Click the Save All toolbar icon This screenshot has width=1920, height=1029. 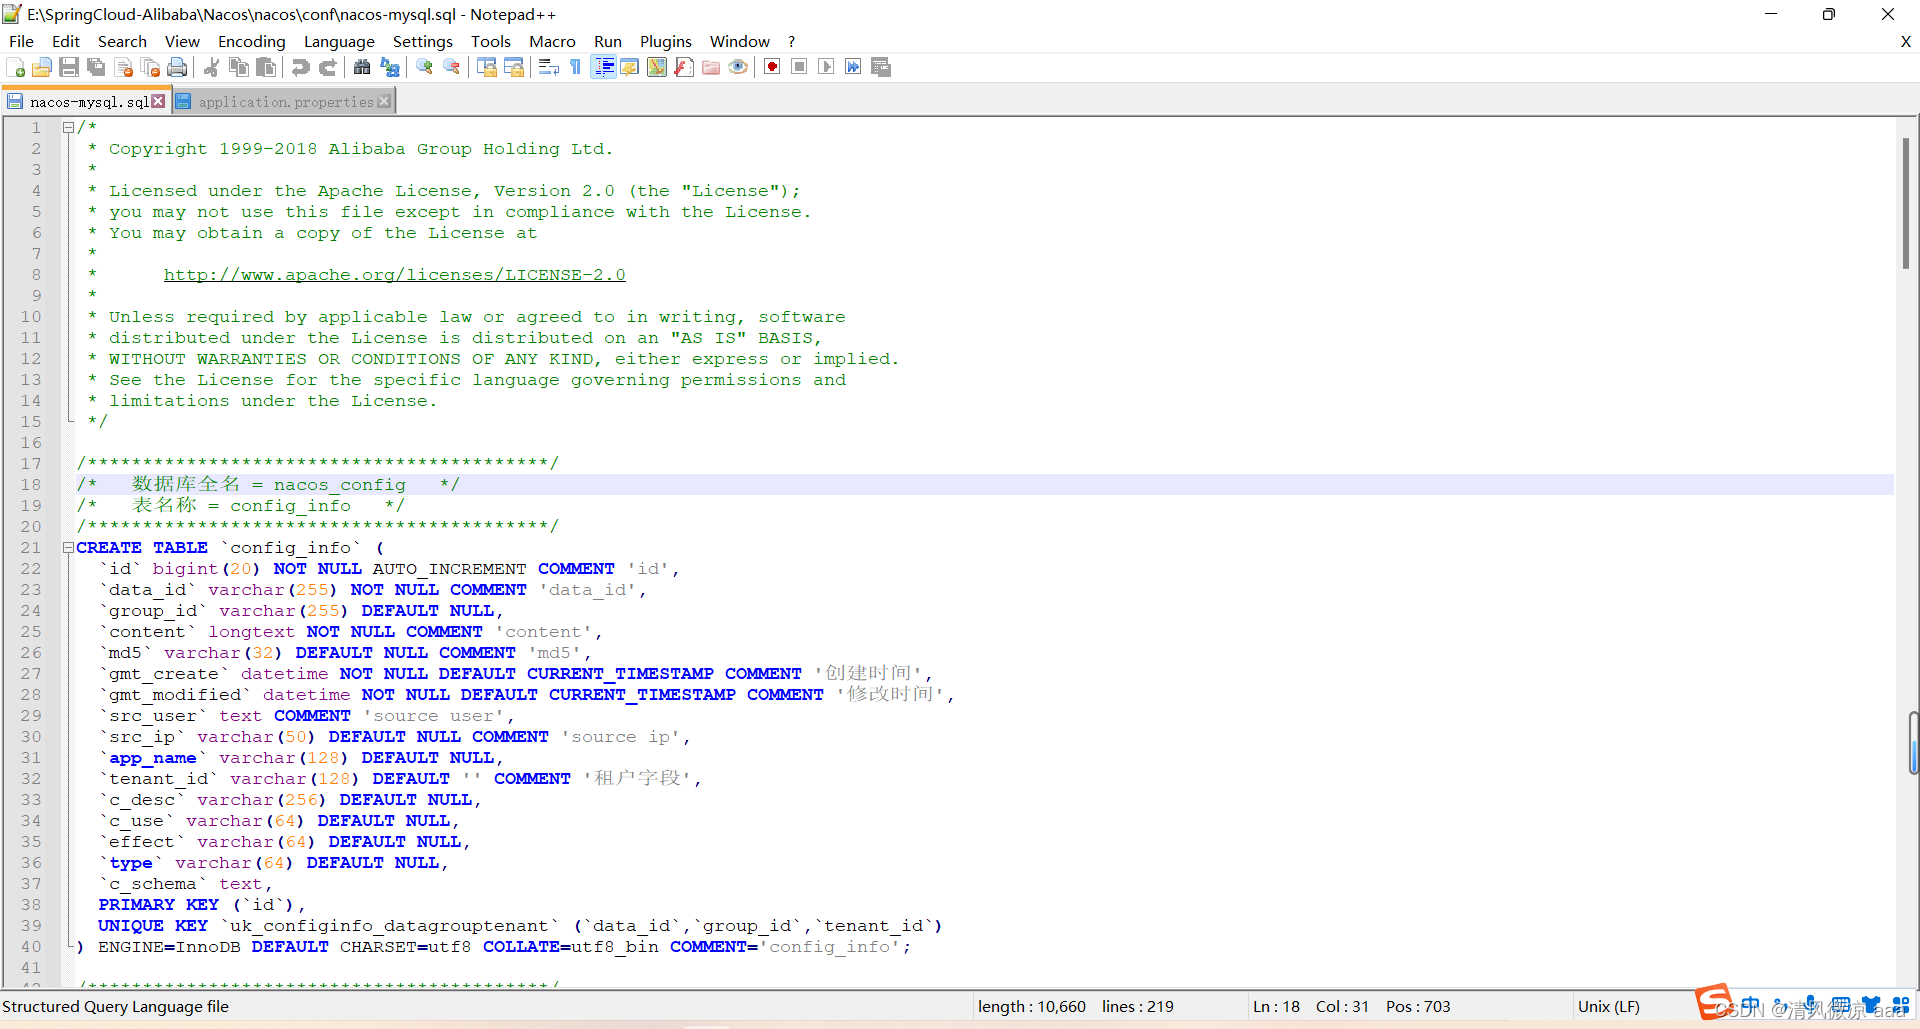[96, 67]
